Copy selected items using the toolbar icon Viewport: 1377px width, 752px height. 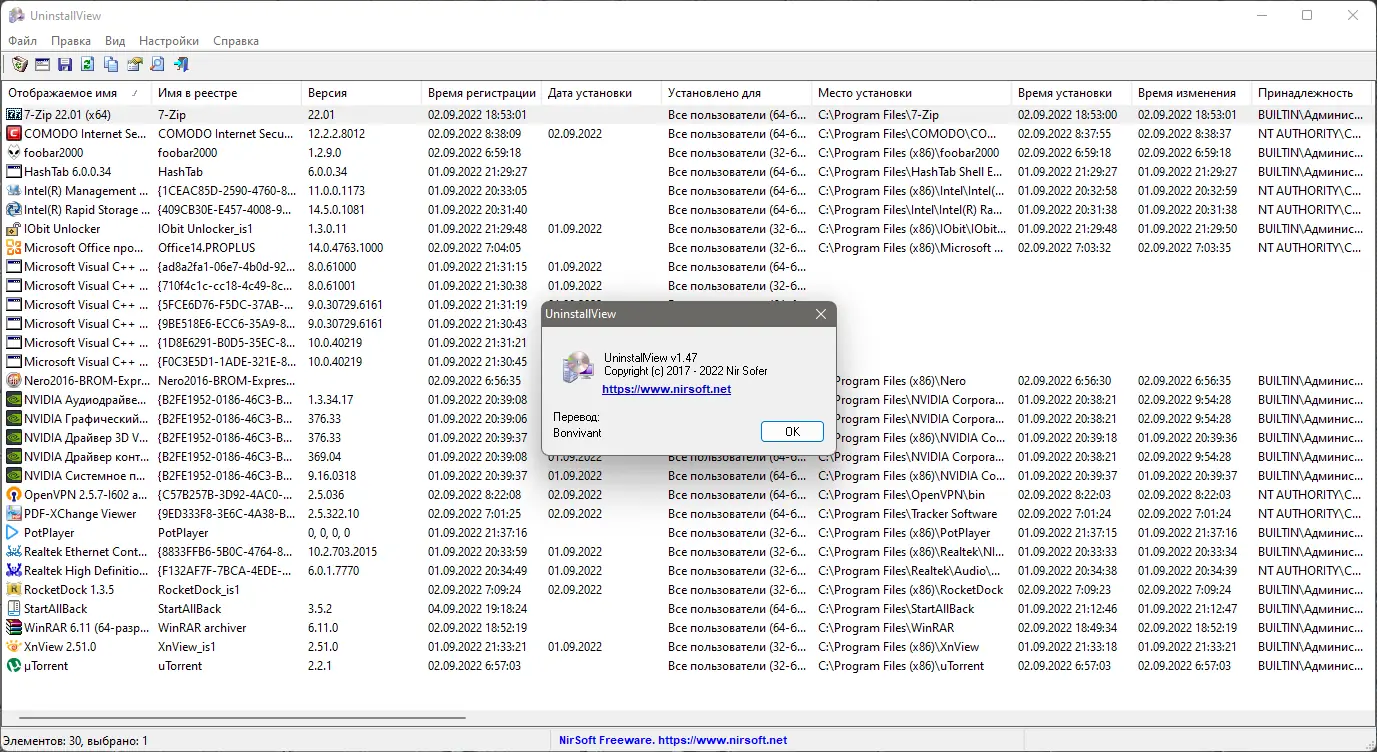point(111,65)
